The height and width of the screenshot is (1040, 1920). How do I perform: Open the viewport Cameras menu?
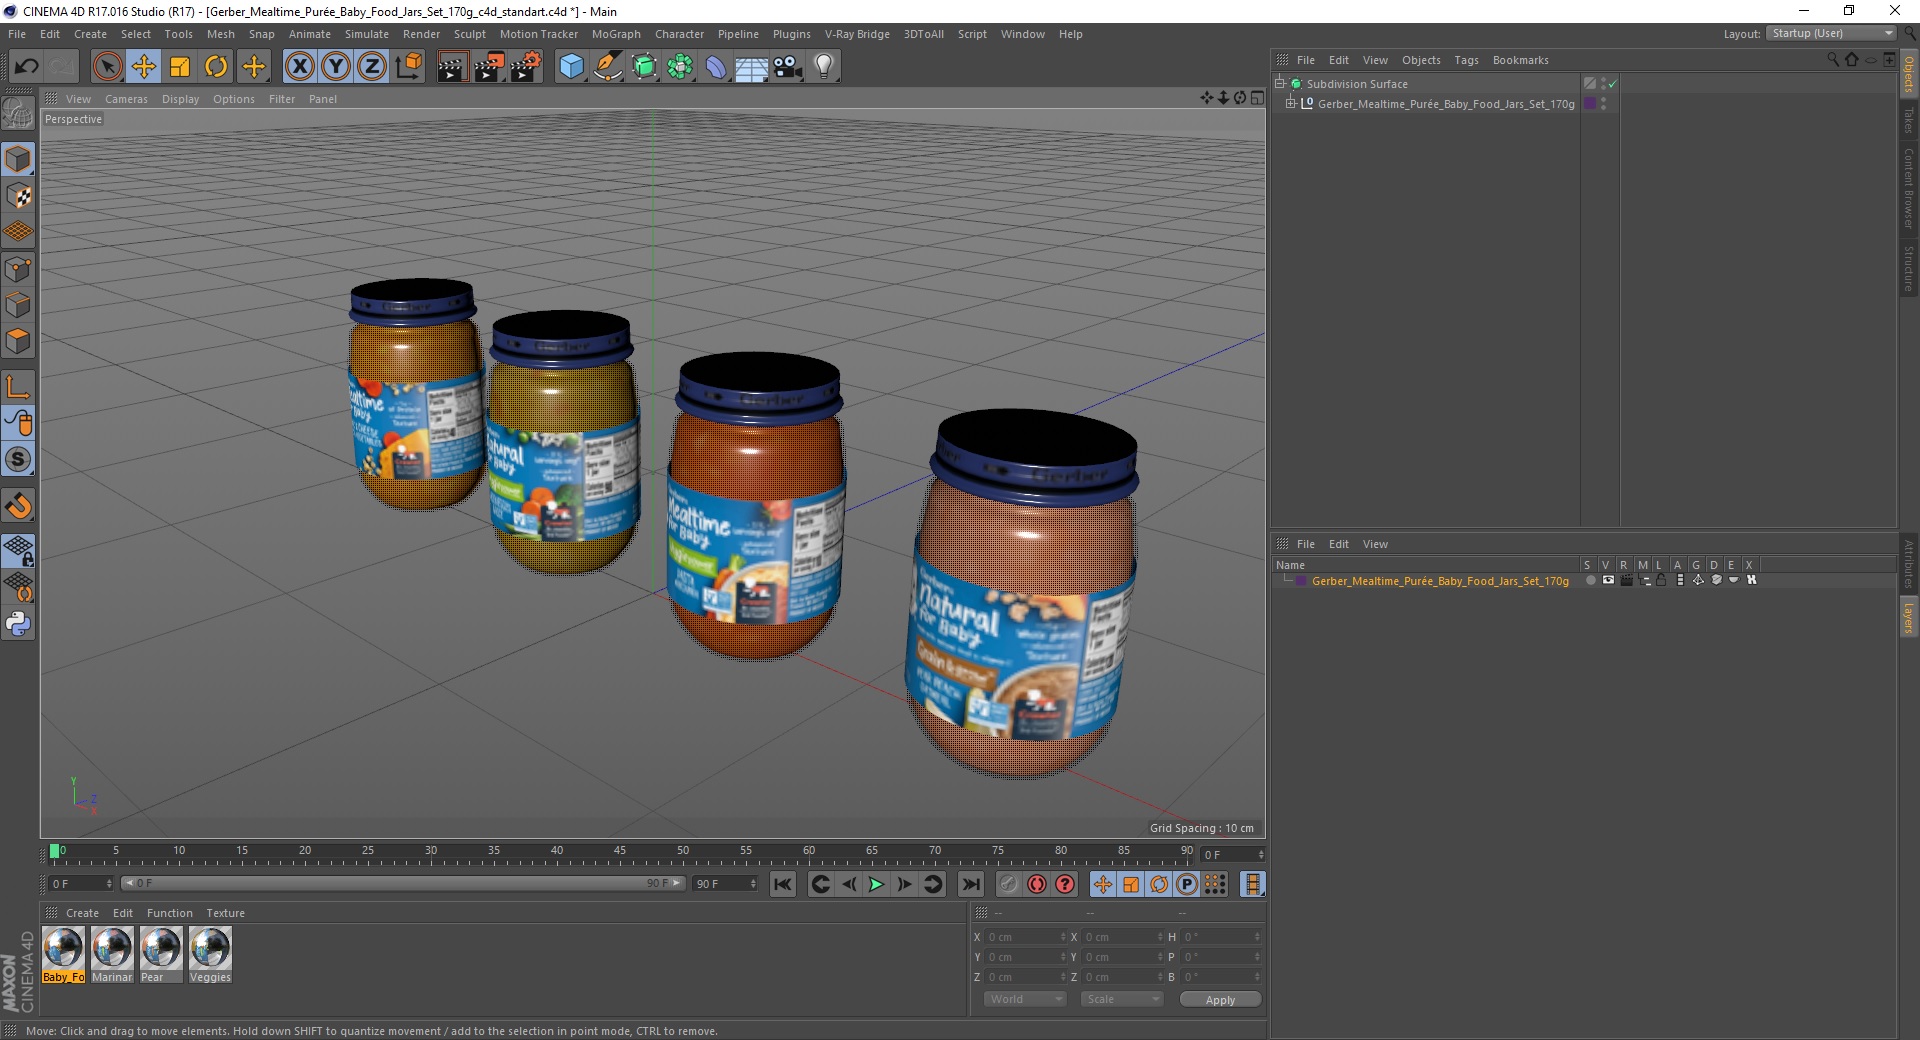126,99
